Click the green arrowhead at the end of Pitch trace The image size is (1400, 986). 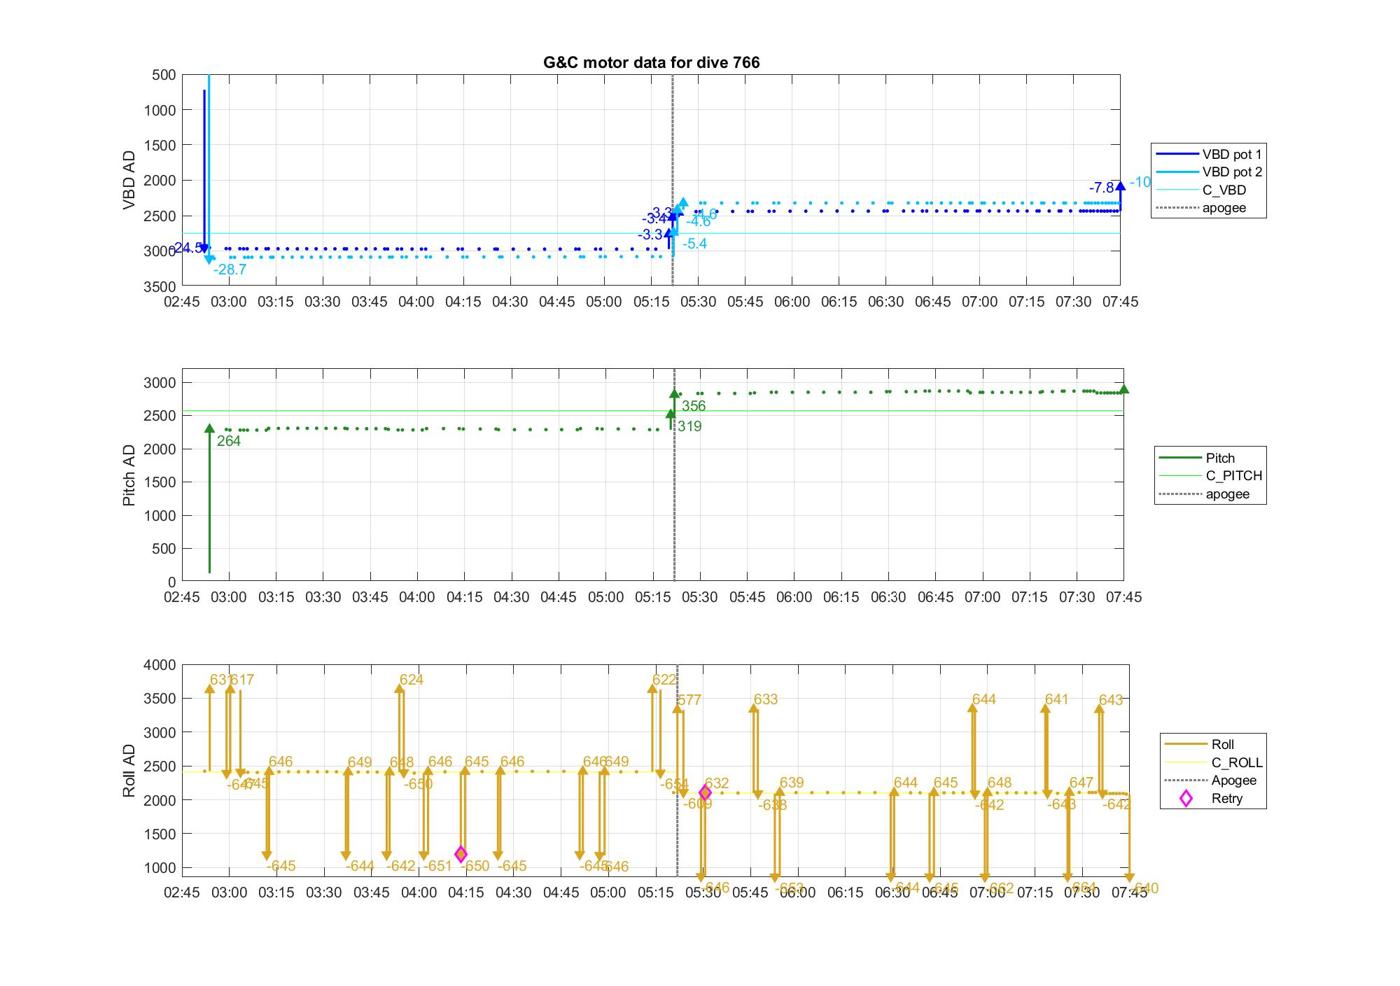click(x=1124, y=389)
